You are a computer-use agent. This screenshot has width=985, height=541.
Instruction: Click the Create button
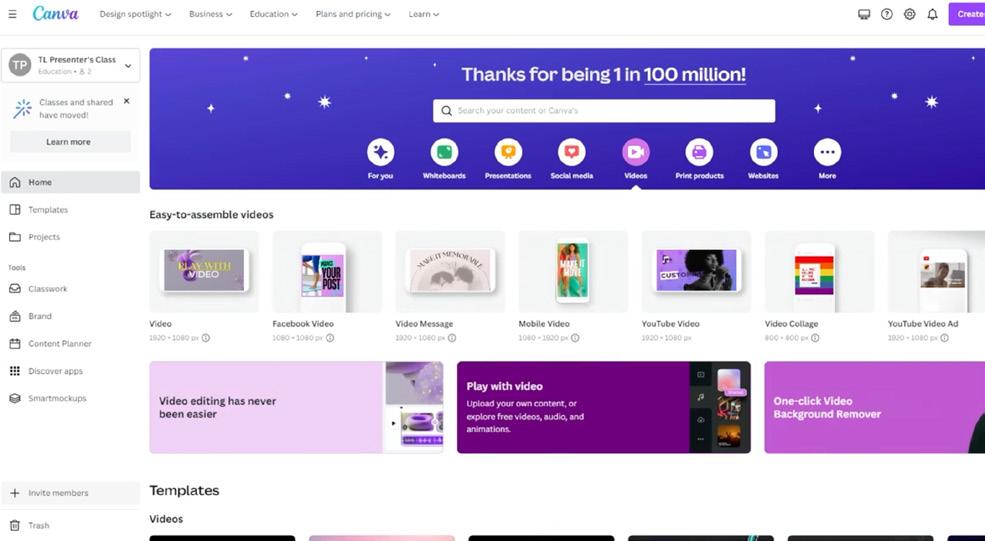coord(967,14)
